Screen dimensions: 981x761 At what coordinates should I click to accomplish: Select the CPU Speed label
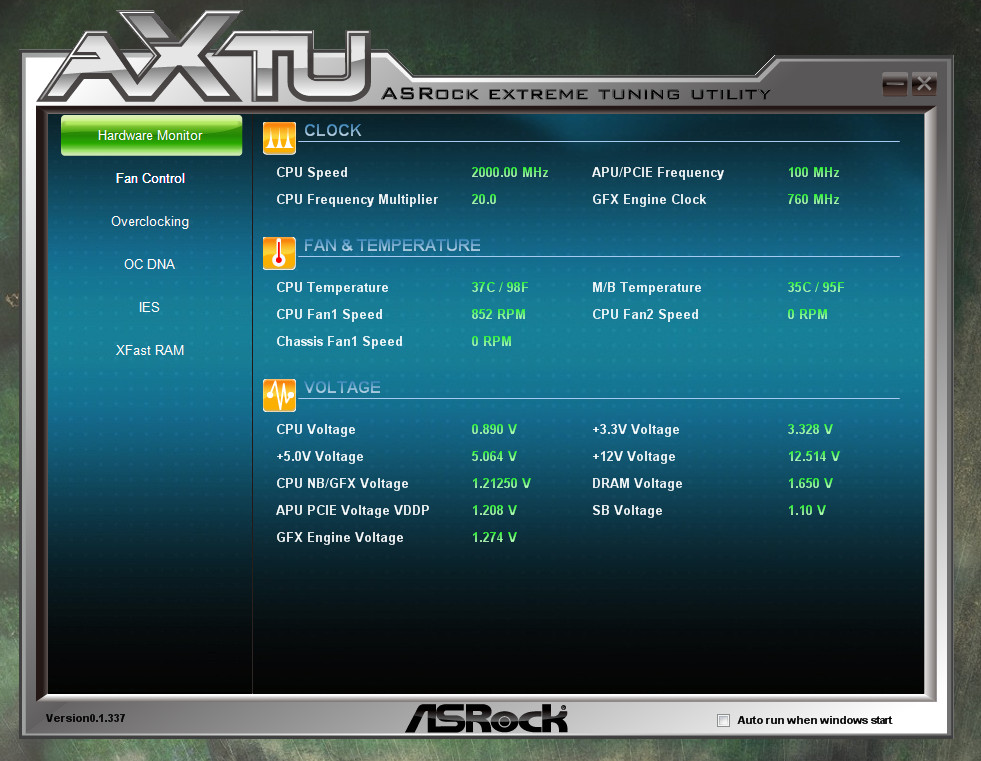point(312,172)
